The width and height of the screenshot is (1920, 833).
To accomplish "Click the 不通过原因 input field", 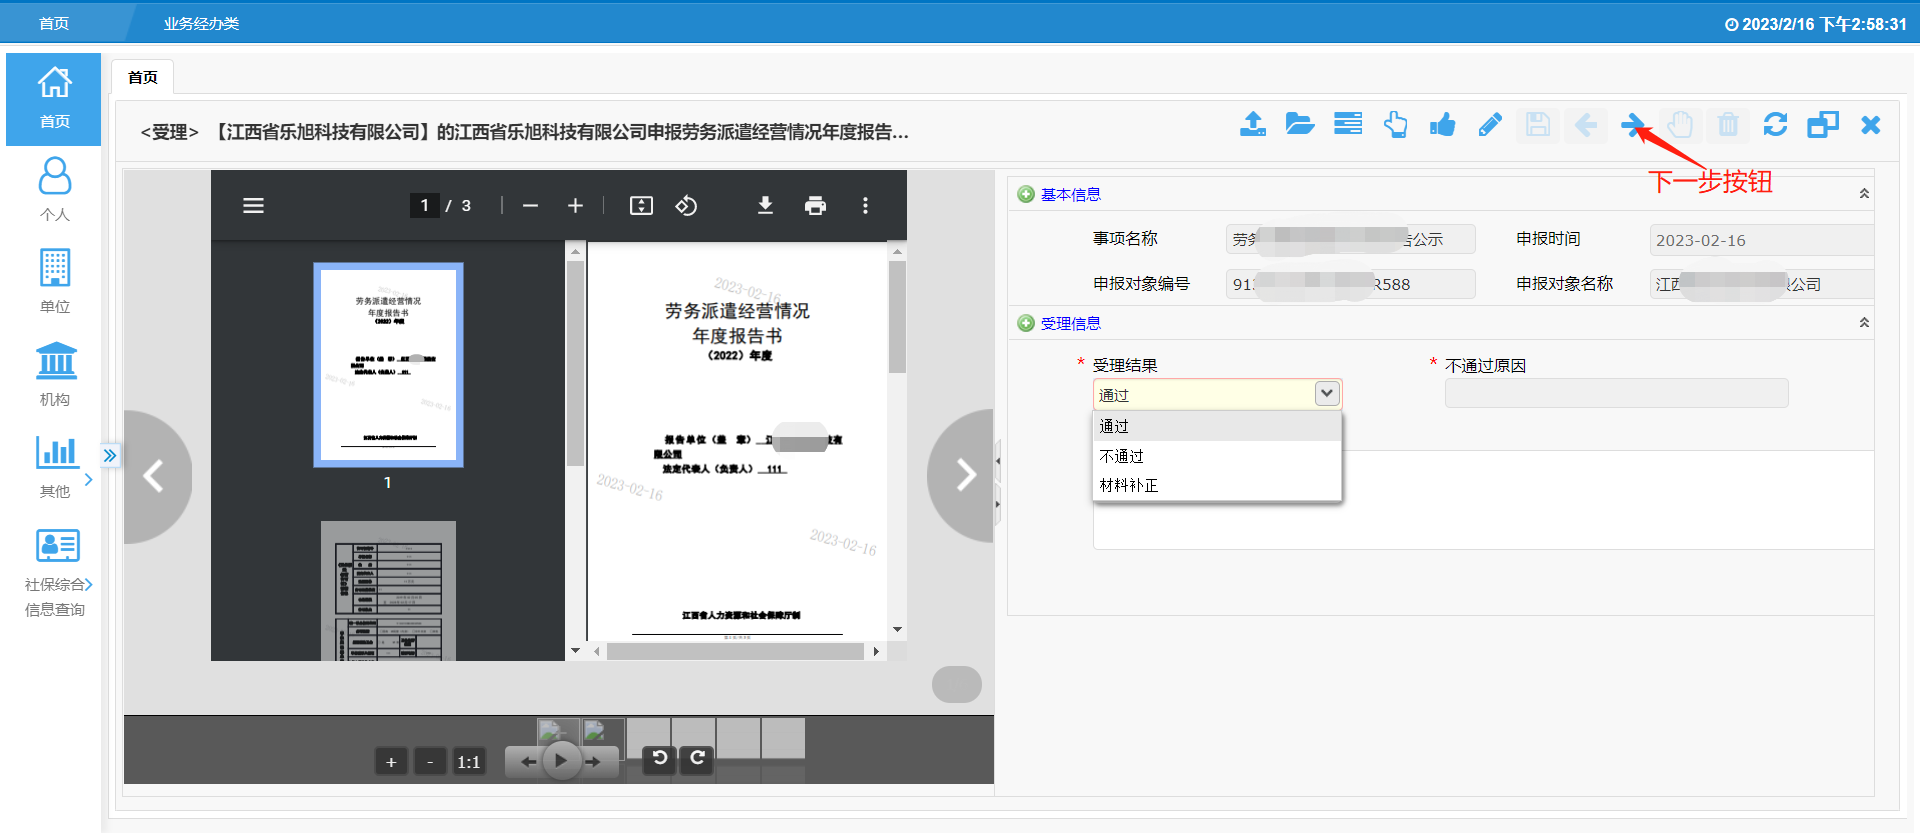I will (1616, 393).
